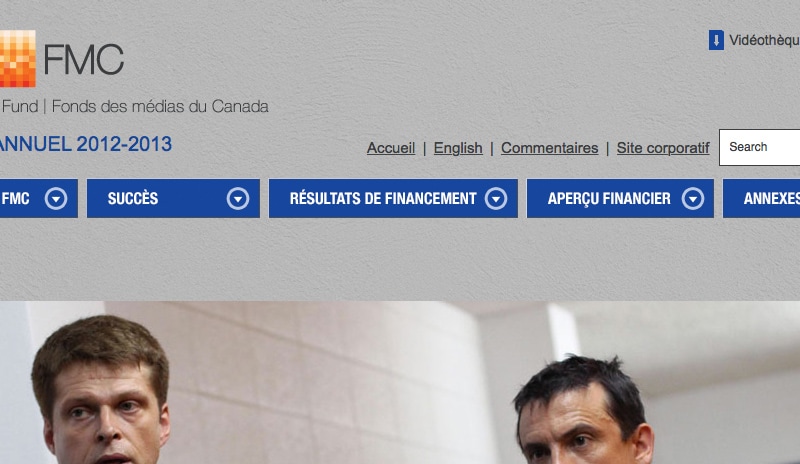
Task: Expand the FMC menu circle arrow
Action: pyautogui.click(x=56, y=199)
